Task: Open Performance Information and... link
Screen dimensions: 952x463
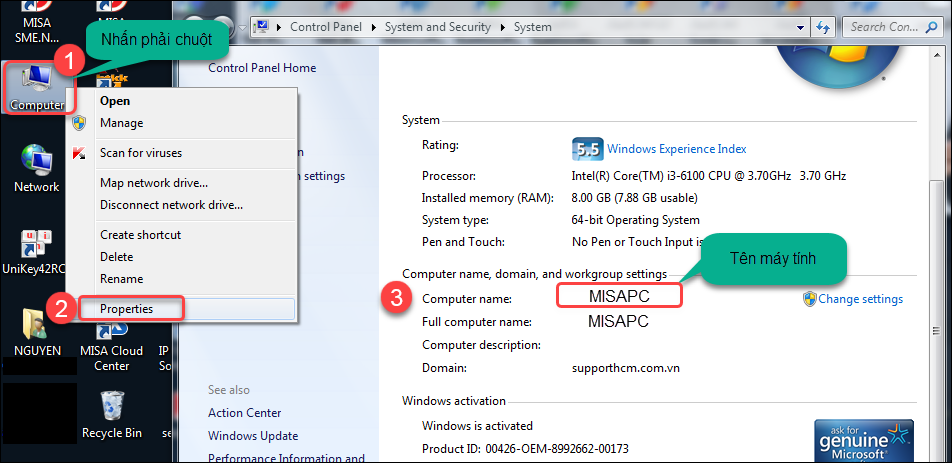Action: (286, 458)
